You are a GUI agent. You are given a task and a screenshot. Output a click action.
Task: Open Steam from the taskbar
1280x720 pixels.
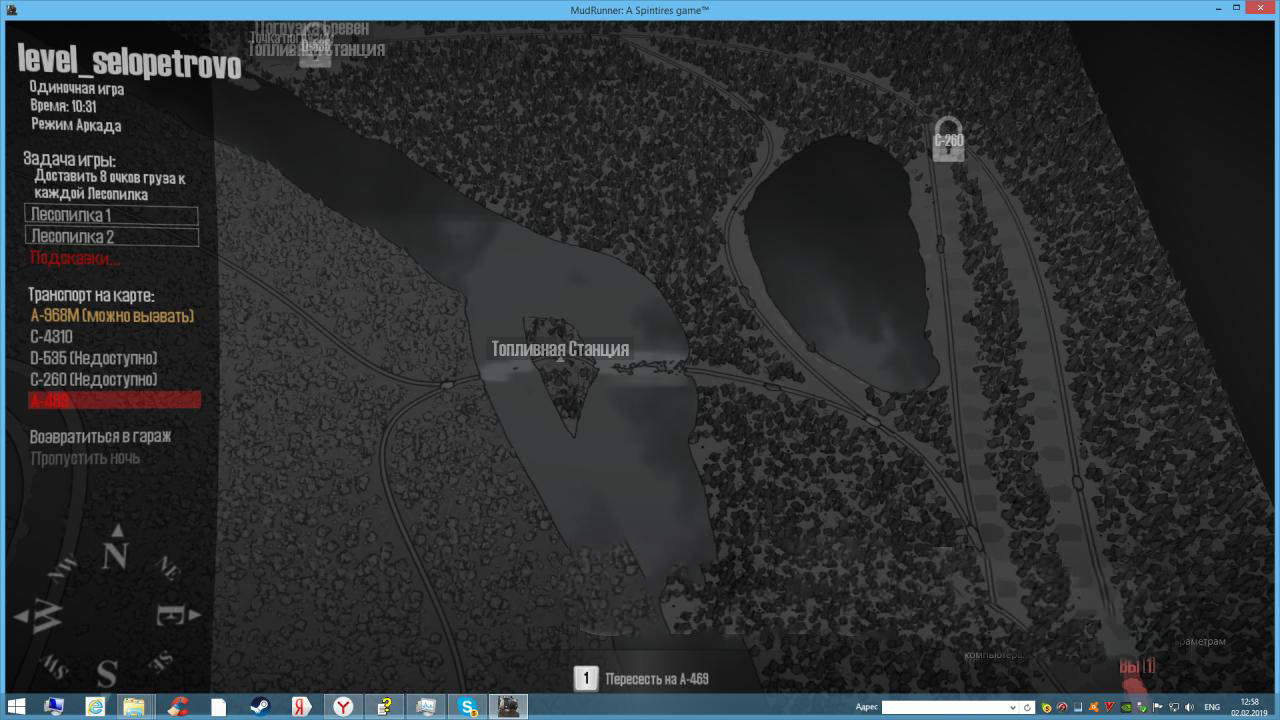260,707
